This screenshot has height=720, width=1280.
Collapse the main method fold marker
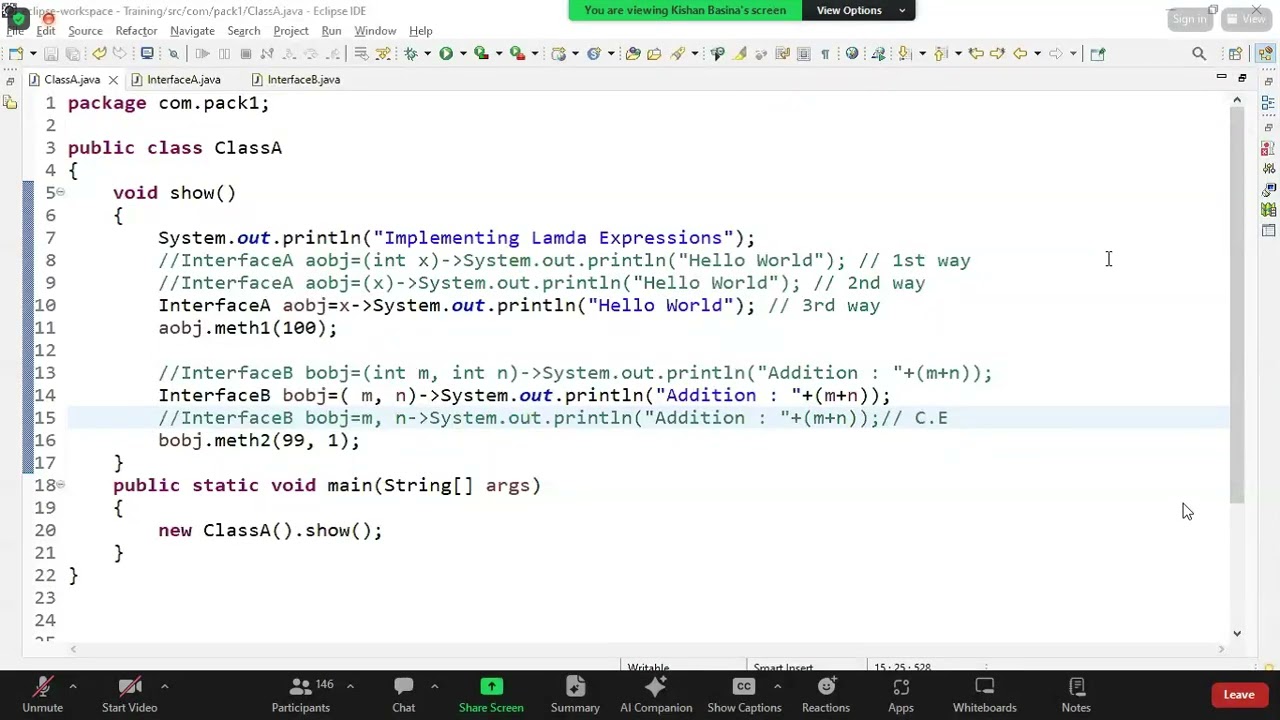click(60, 485)
